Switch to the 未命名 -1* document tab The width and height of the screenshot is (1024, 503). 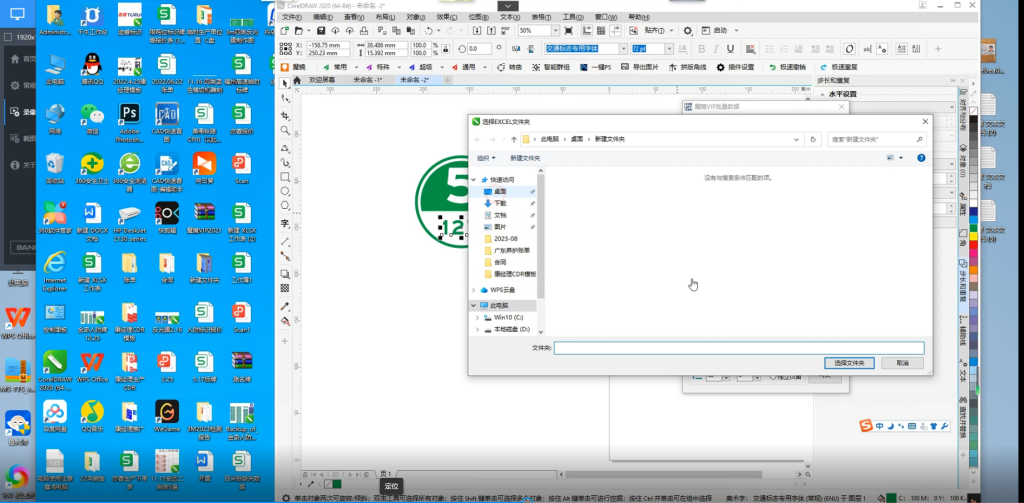[x=367, y=79]
